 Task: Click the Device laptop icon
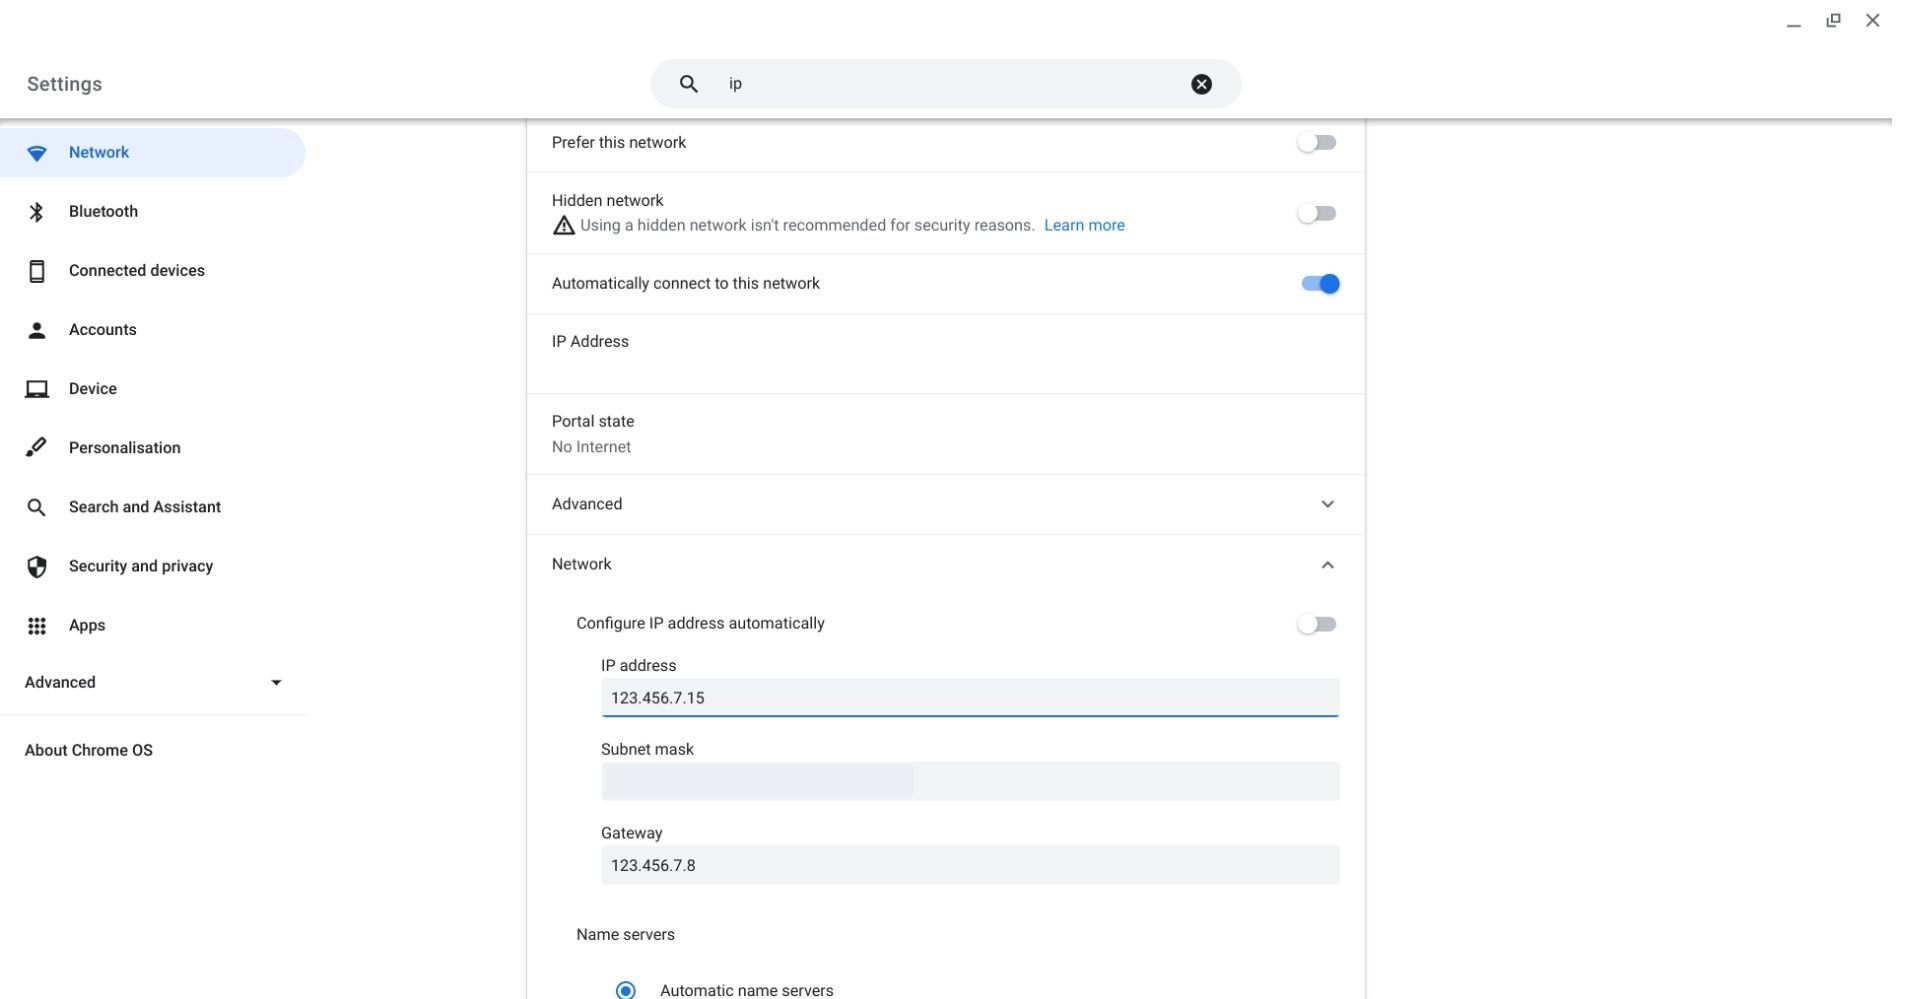point(37,389)
